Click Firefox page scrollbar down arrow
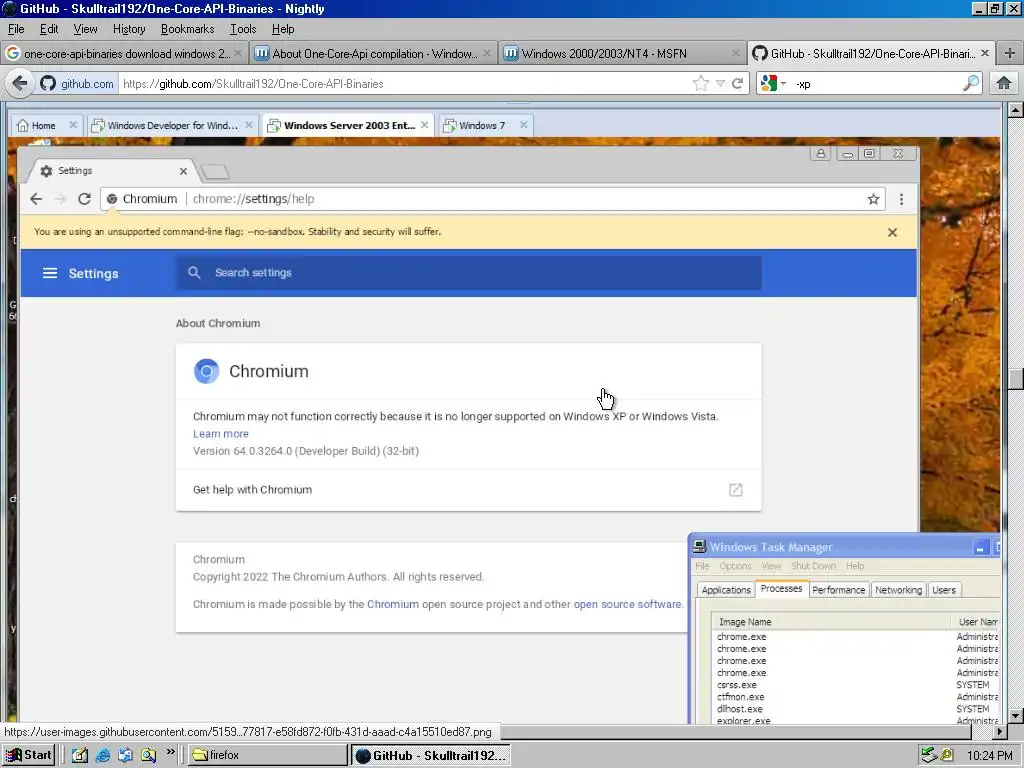 coord(1015,716)
